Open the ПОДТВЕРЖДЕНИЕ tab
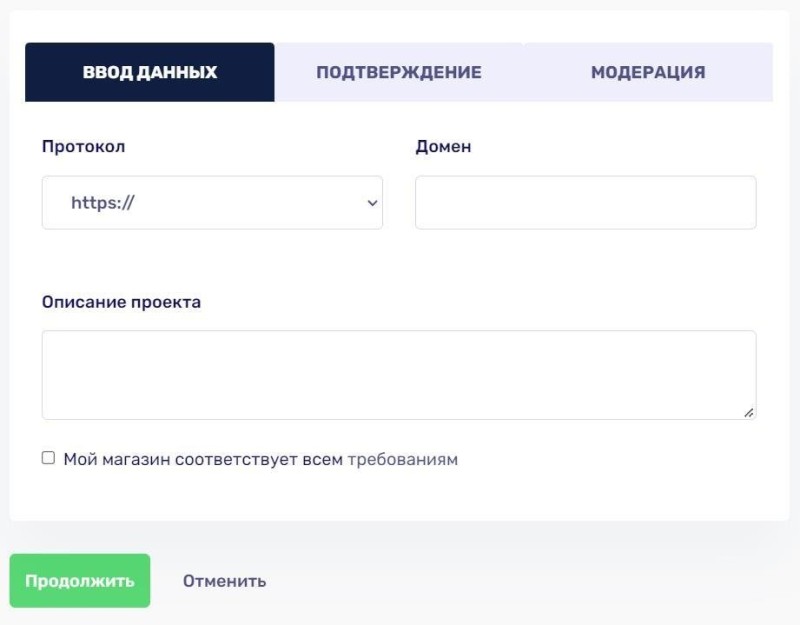 (399, 72)
